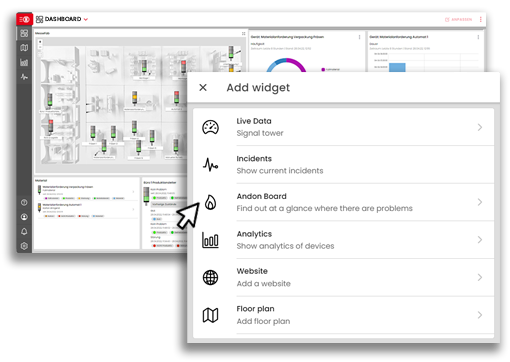Click the purple legend dot in donut widget
This screenshot has height=362, width=510.
click(323, 69)
